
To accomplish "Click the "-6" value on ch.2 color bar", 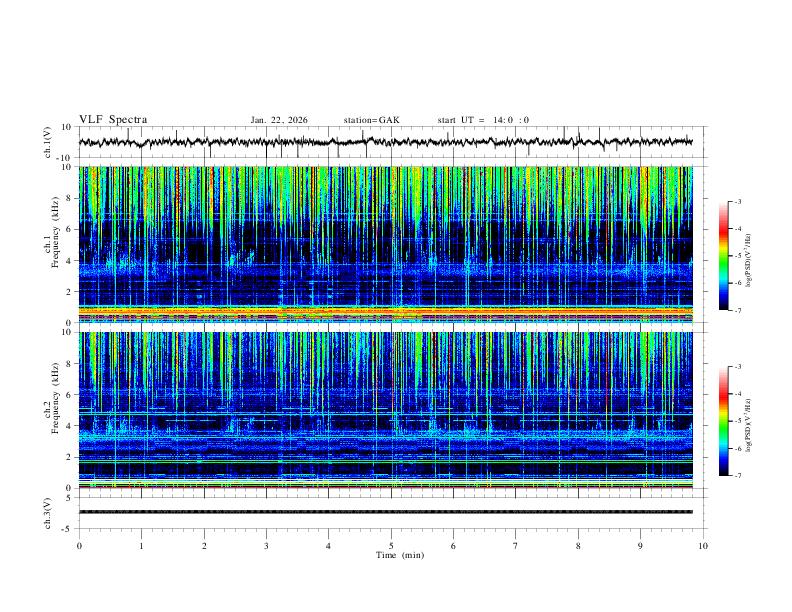I will (737, 448).
